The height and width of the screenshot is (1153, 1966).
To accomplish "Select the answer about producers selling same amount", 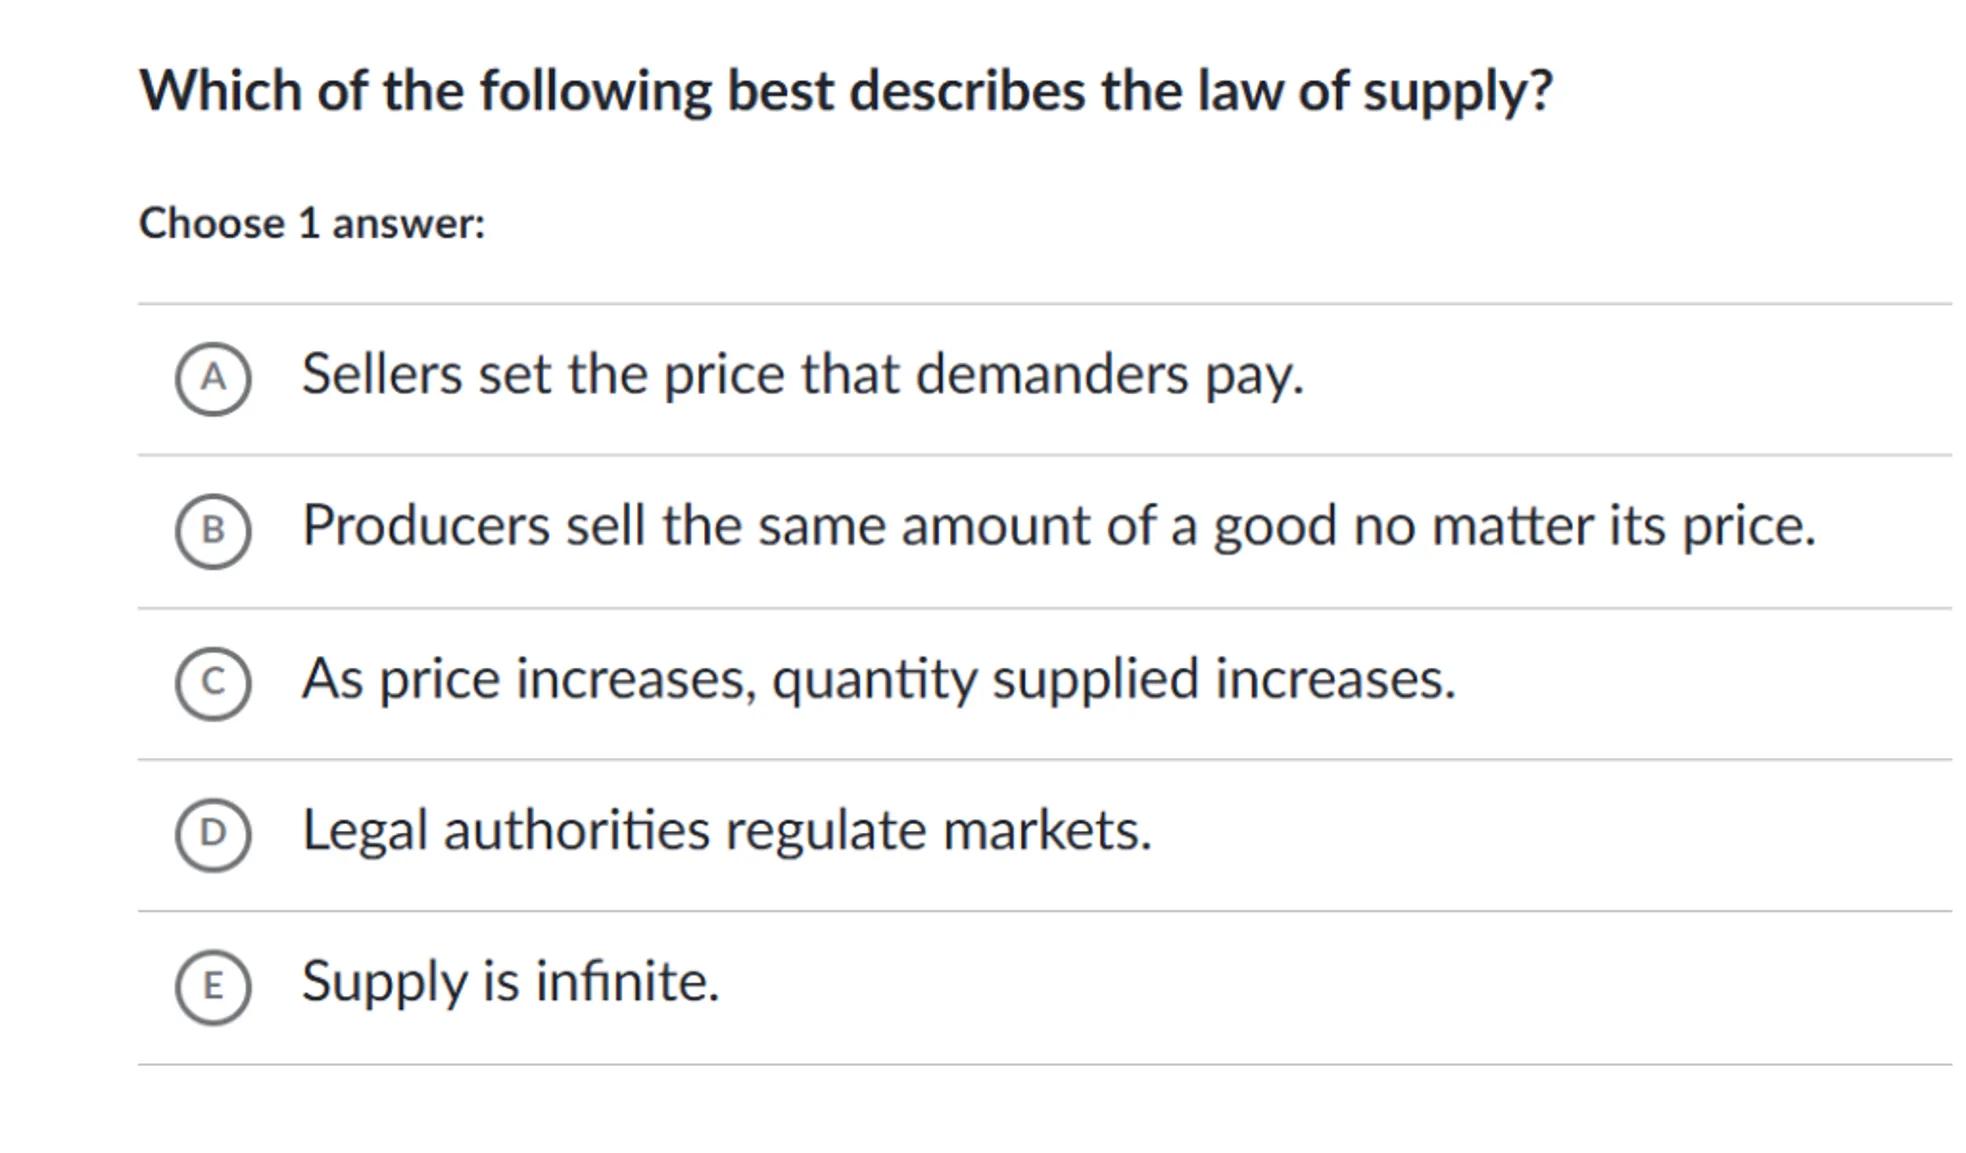I will pos(1058,526).
